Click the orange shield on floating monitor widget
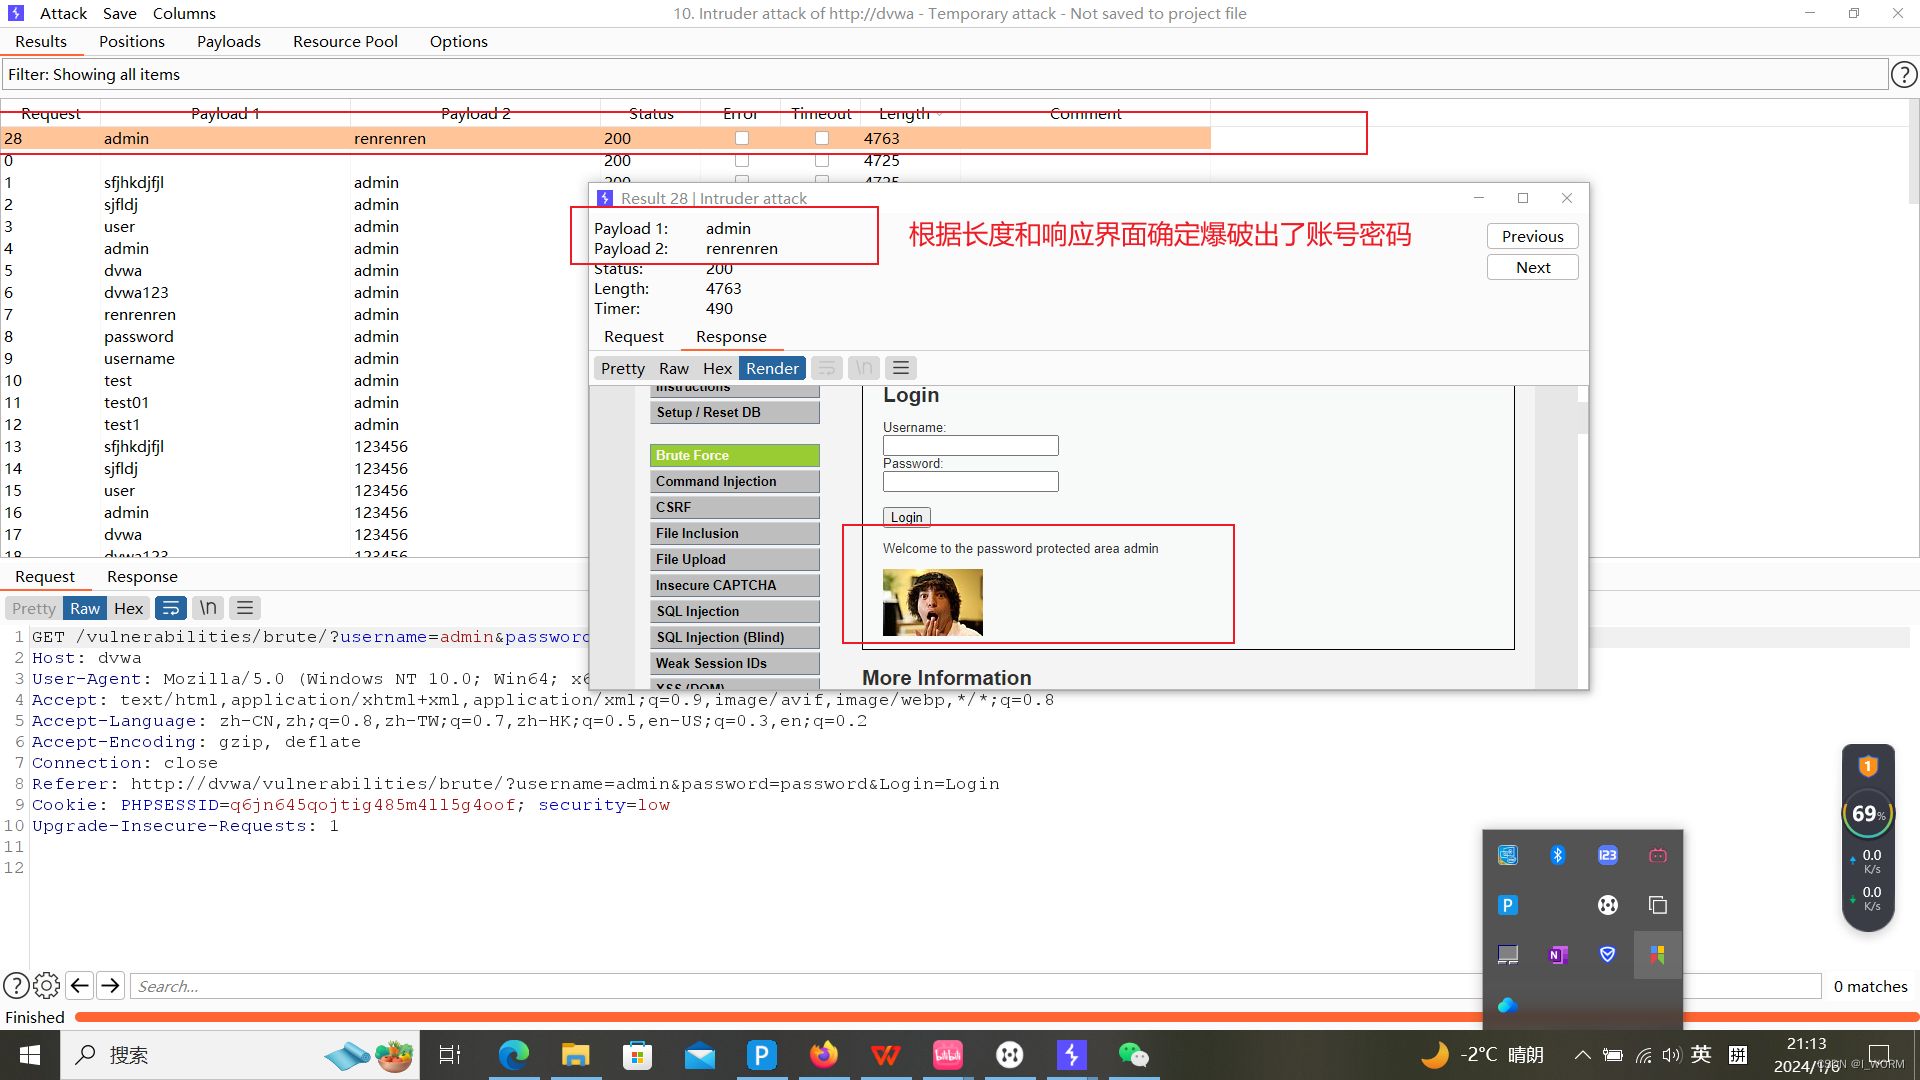The image size is (1920, 1080). [x=1868, y=767]
